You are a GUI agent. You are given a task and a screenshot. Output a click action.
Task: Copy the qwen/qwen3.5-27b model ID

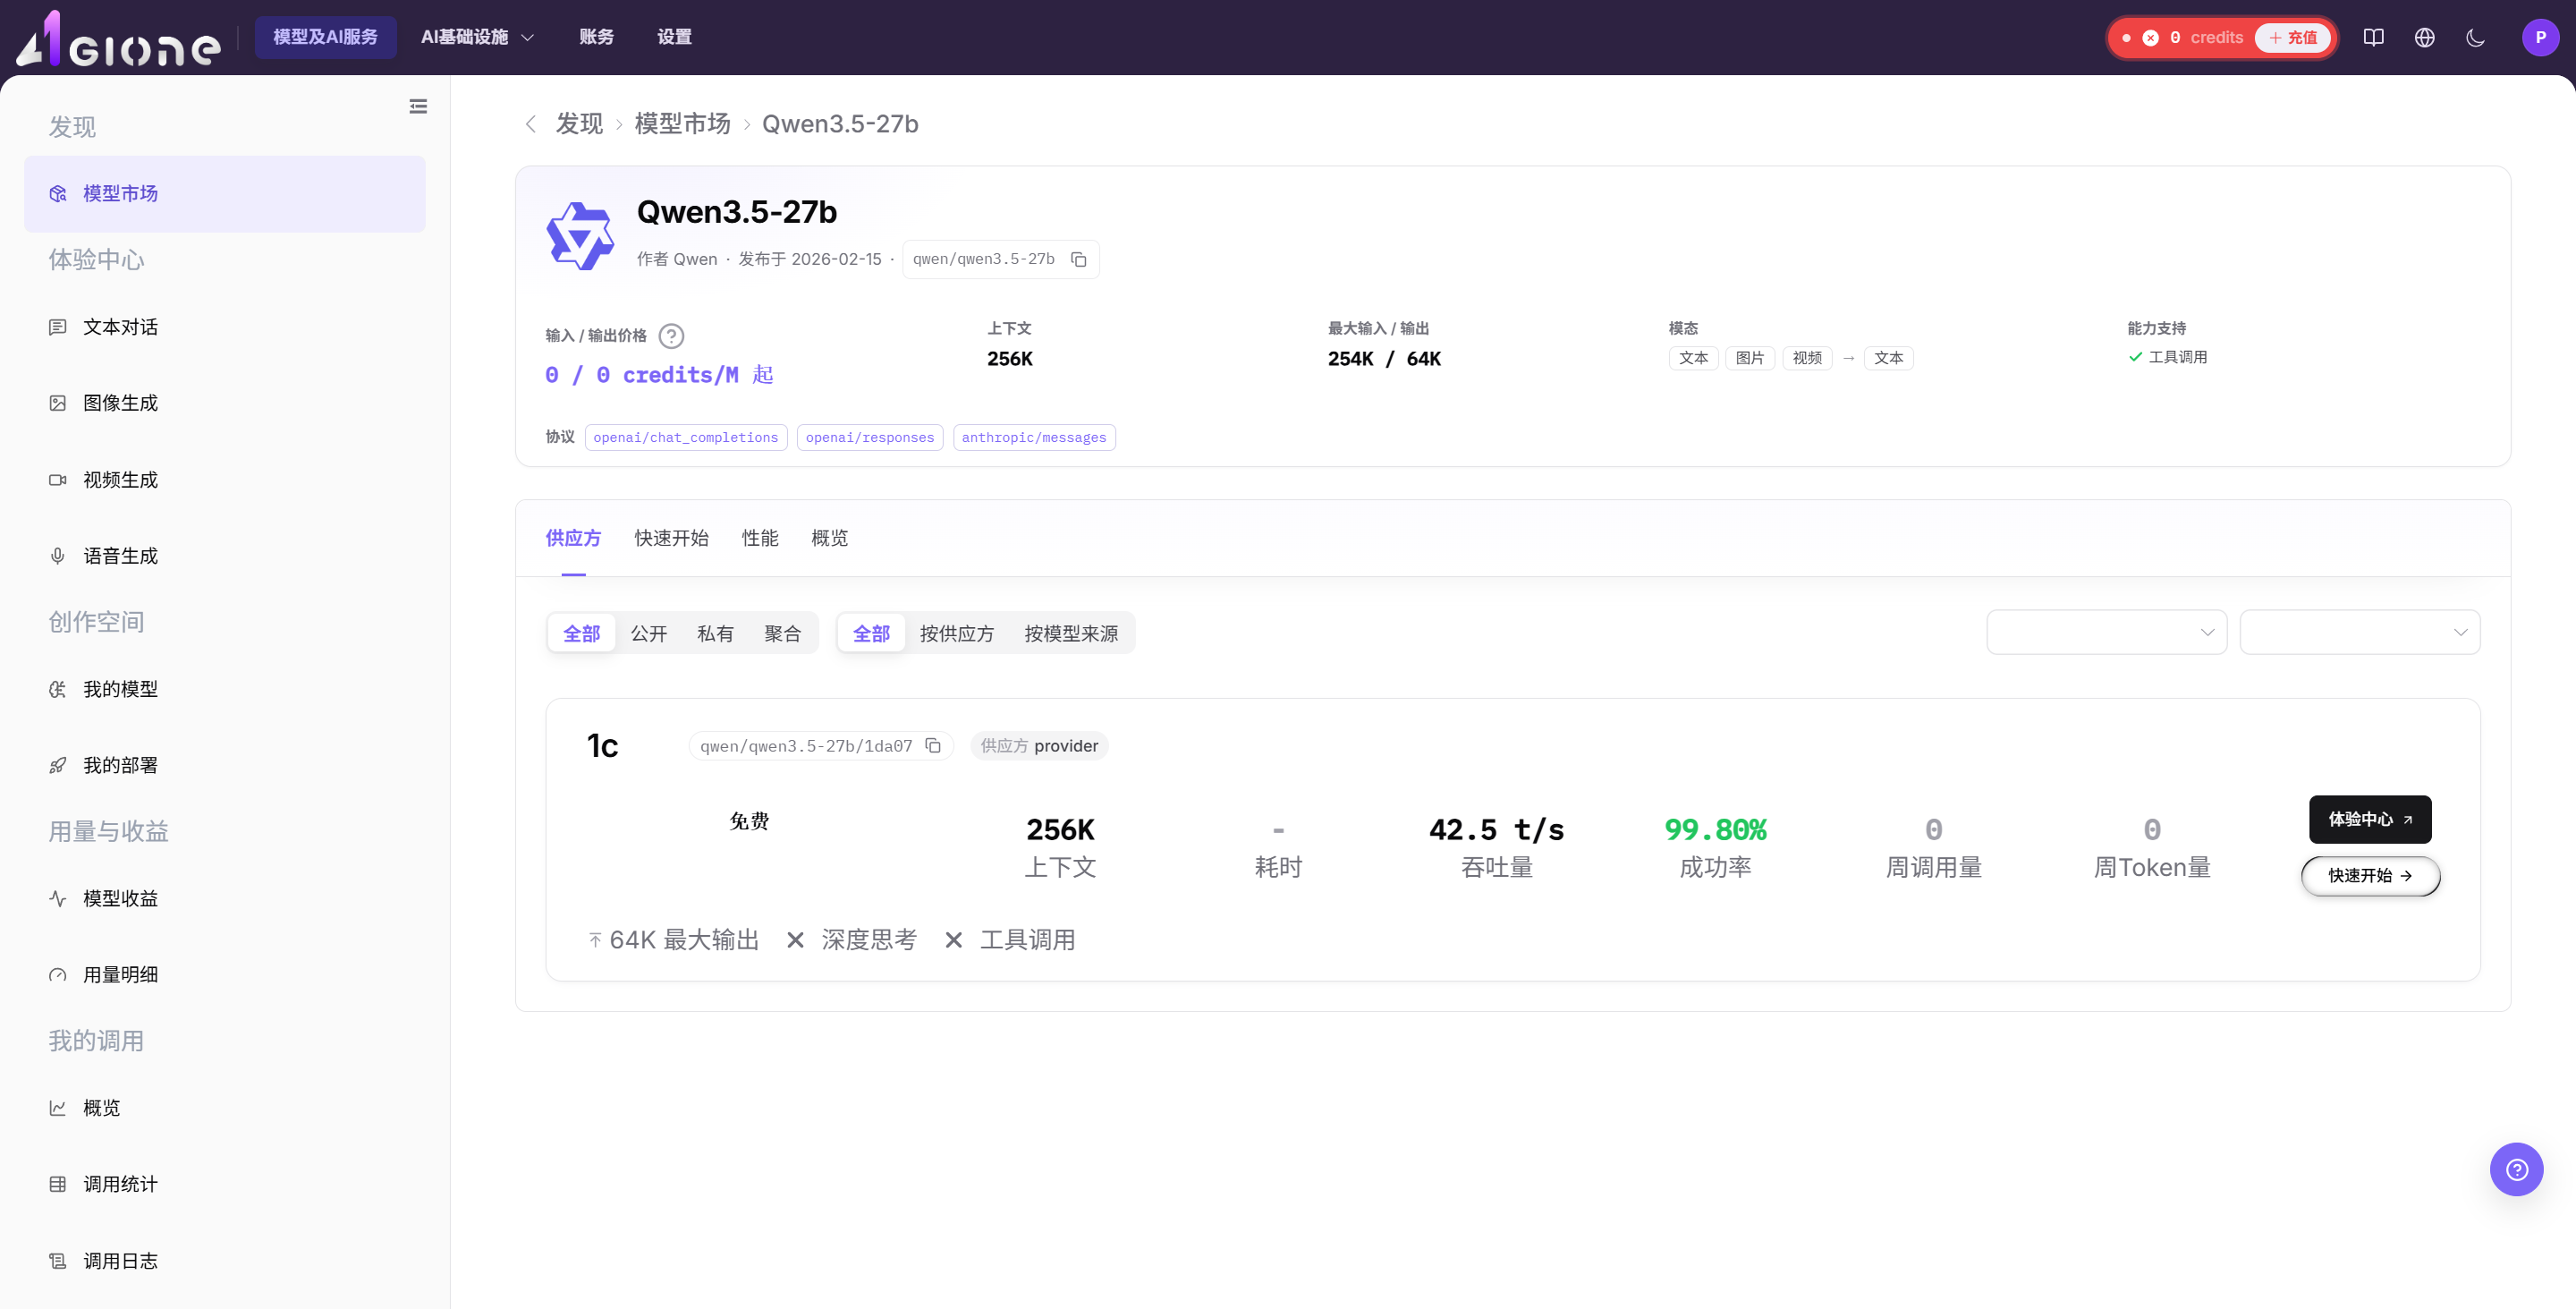click(x=1078, y=259)
